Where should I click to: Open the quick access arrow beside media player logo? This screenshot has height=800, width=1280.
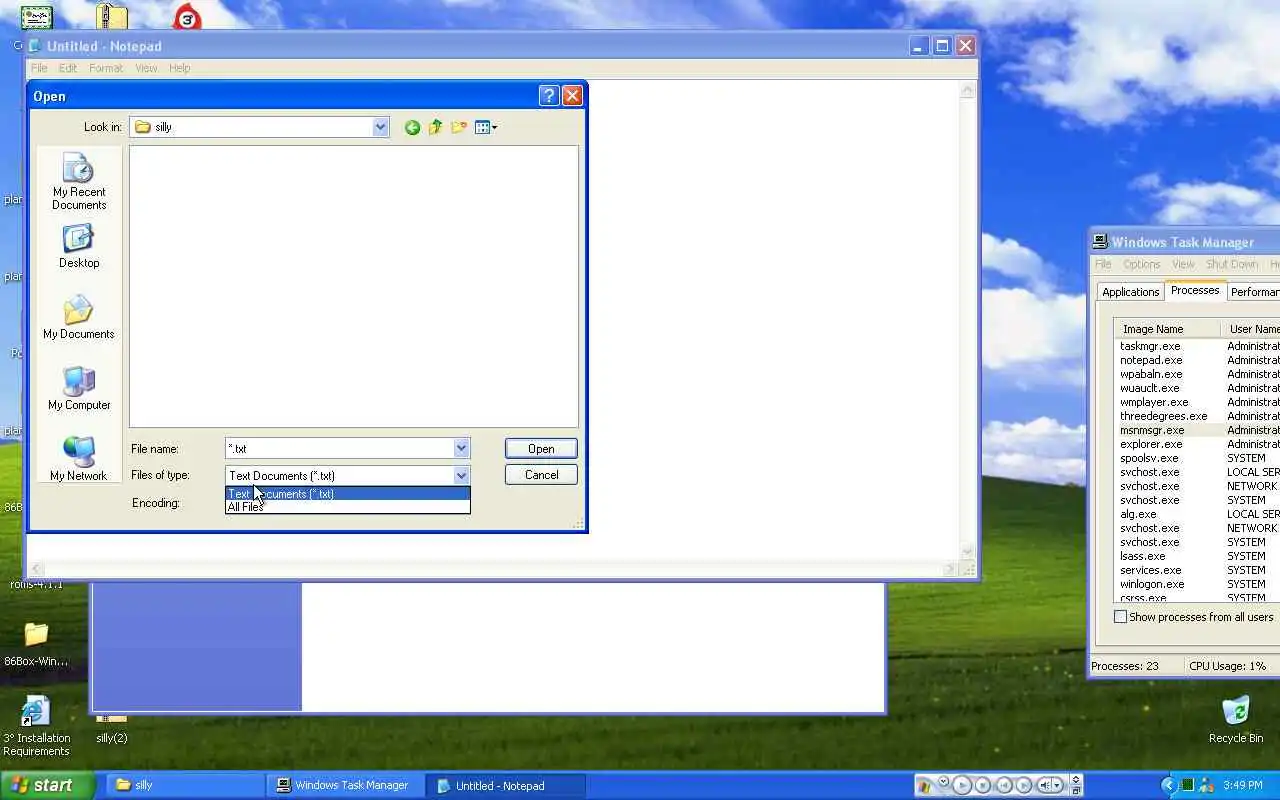click(x=943, y=781)
